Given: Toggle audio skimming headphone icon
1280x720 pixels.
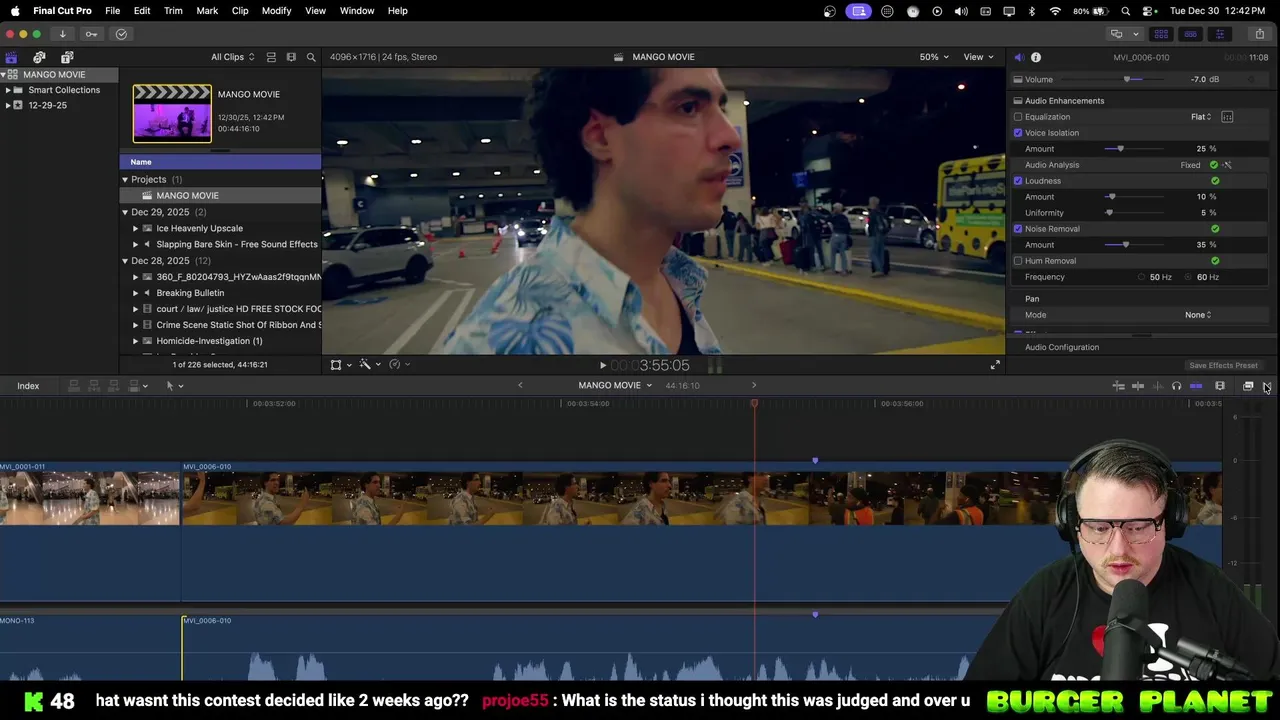Looking at the screenshot, I should (x=1176, y=386).
